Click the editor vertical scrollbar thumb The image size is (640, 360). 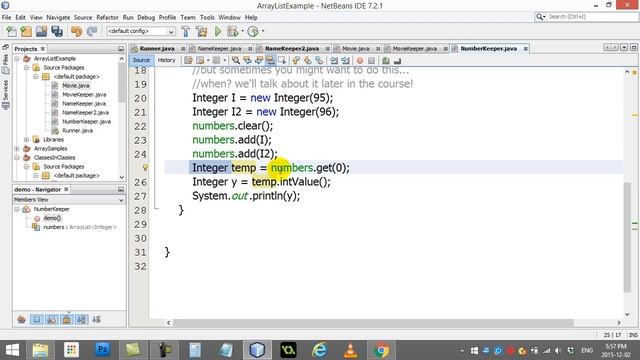(x=627, y=238)
